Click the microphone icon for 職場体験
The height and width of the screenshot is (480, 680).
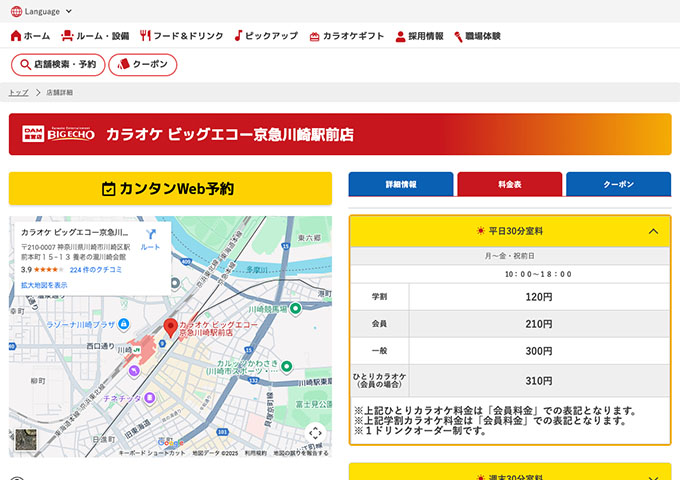(x=458, y=37)
